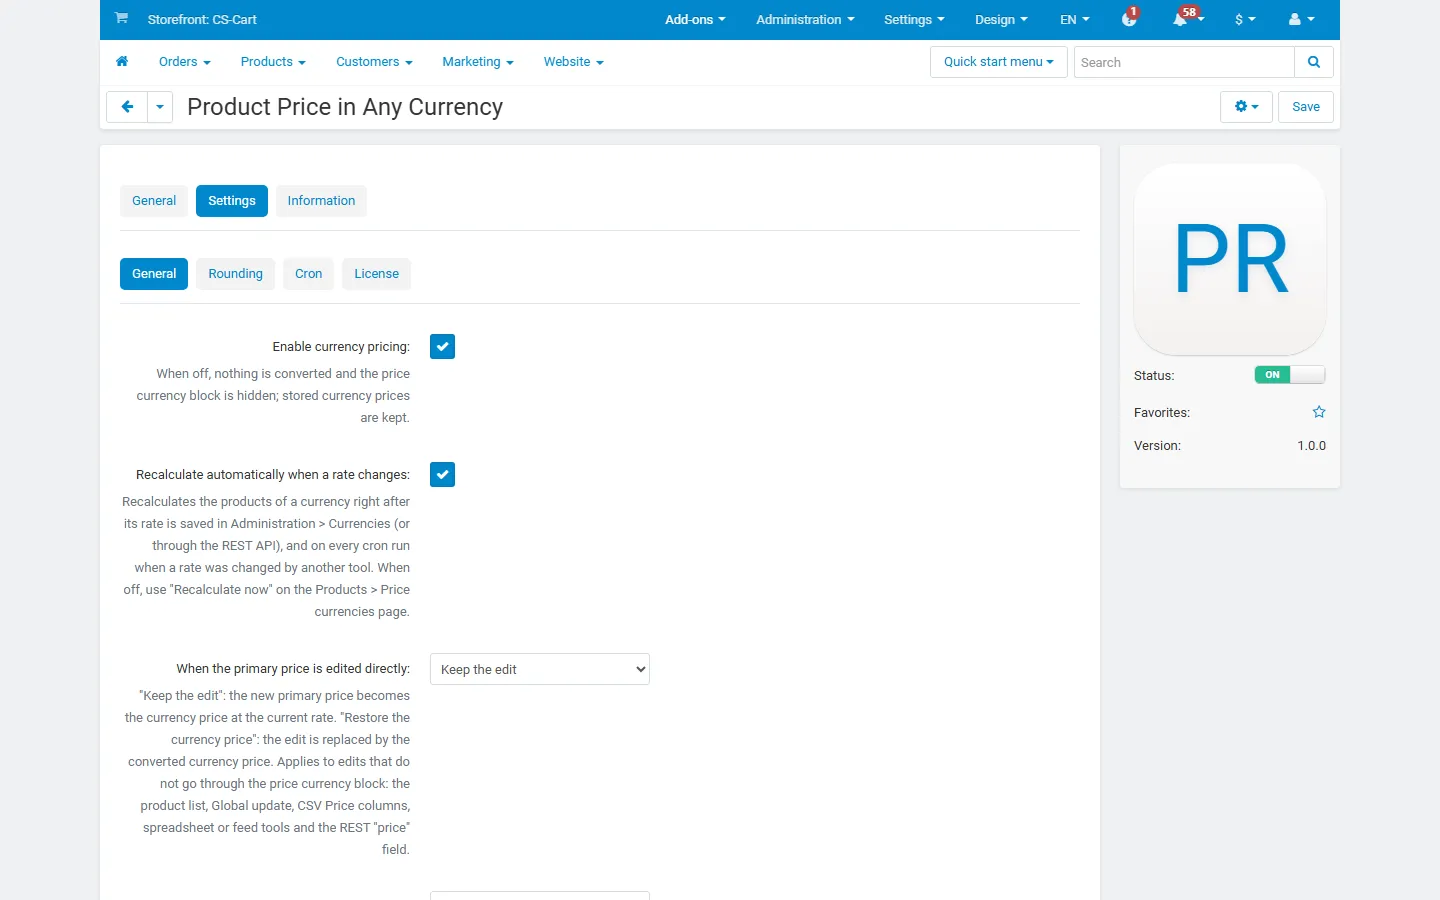Click the storefront cart icon
This screenshot has width=1440, height=900.
point(121,18)
